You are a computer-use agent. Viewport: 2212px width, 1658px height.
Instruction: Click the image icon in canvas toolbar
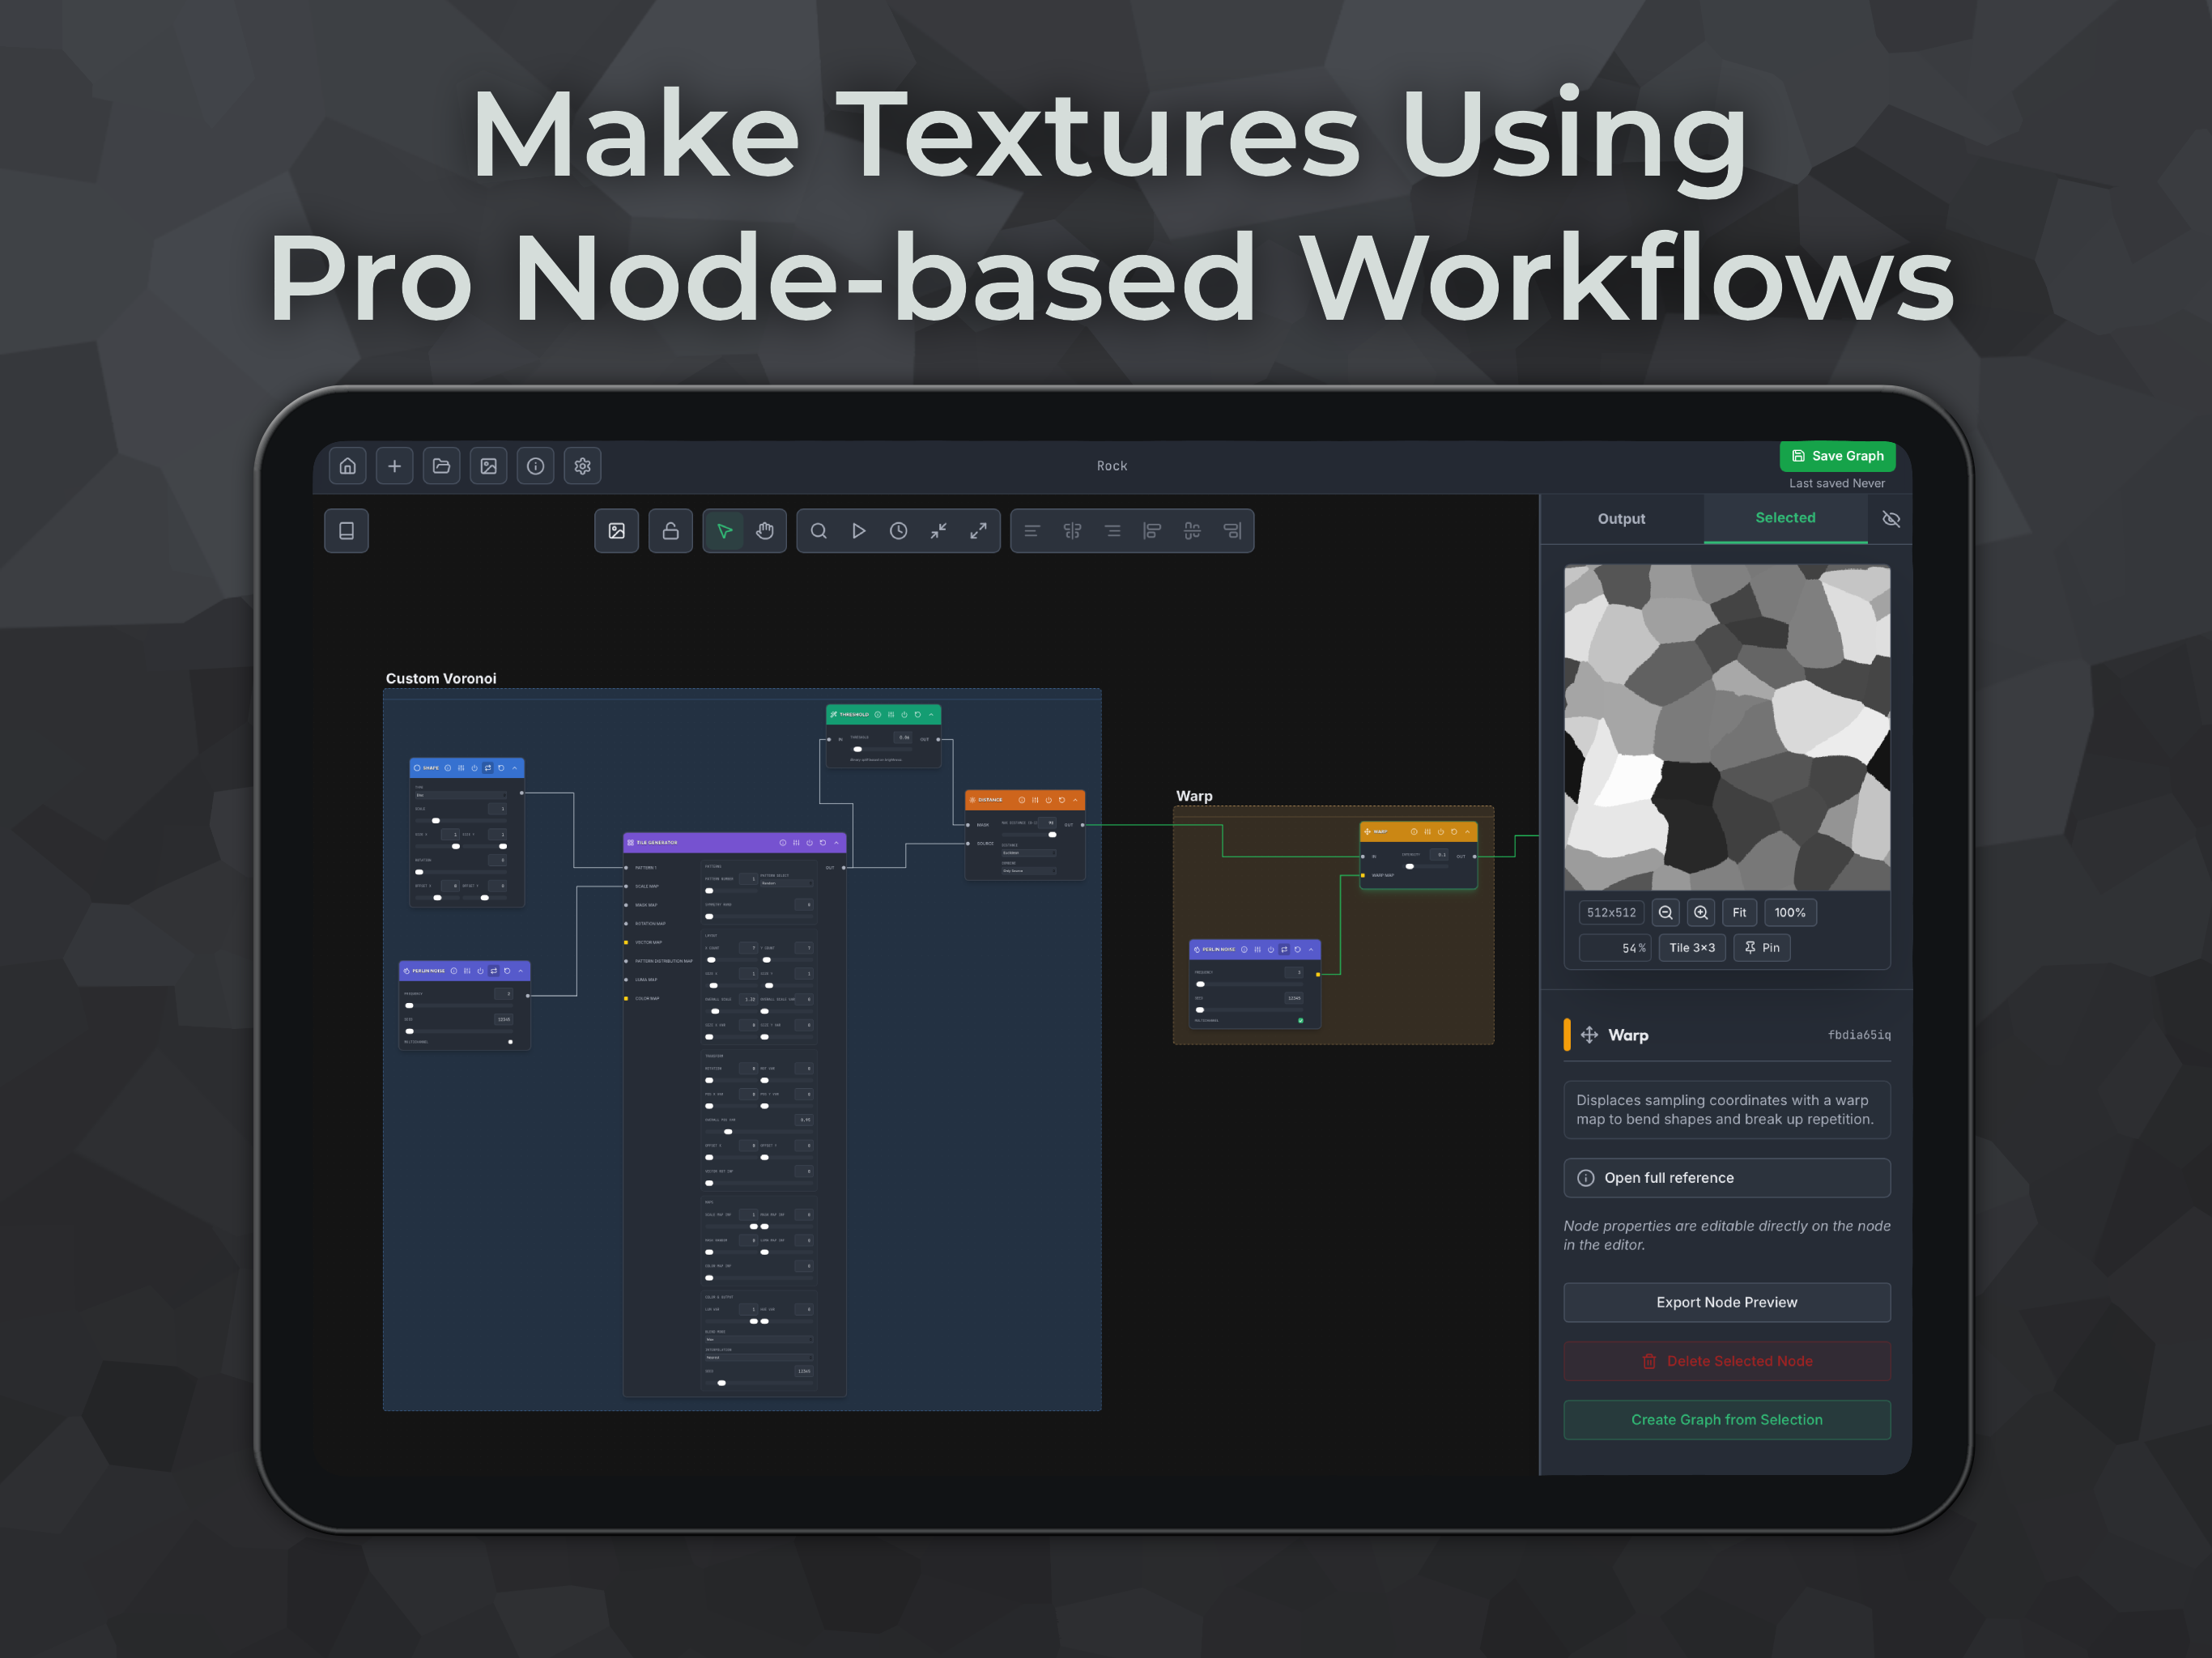tap(616, 531)
